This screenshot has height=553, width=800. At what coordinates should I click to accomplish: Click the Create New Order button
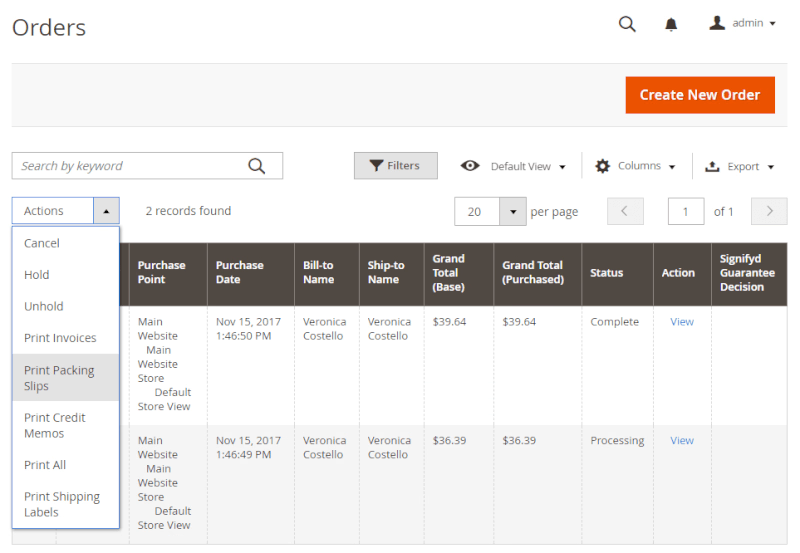[700, 95]
